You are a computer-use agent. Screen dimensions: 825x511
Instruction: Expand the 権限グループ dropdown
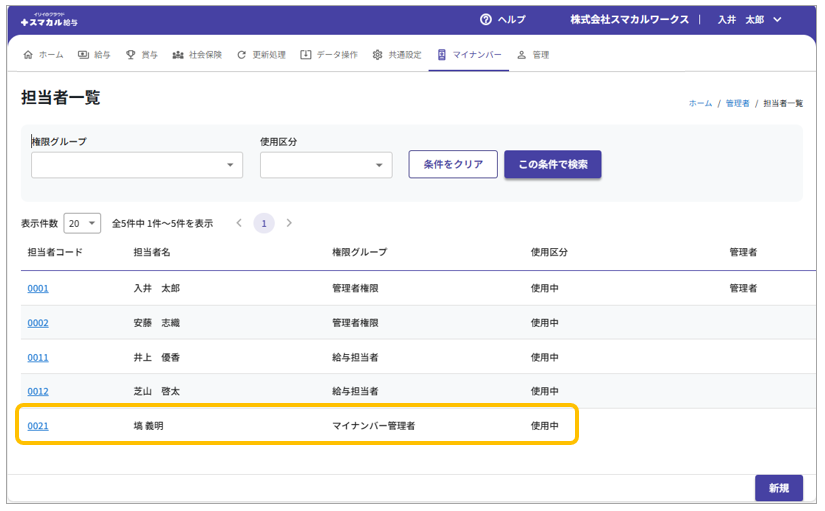click(x=136, y=165)
